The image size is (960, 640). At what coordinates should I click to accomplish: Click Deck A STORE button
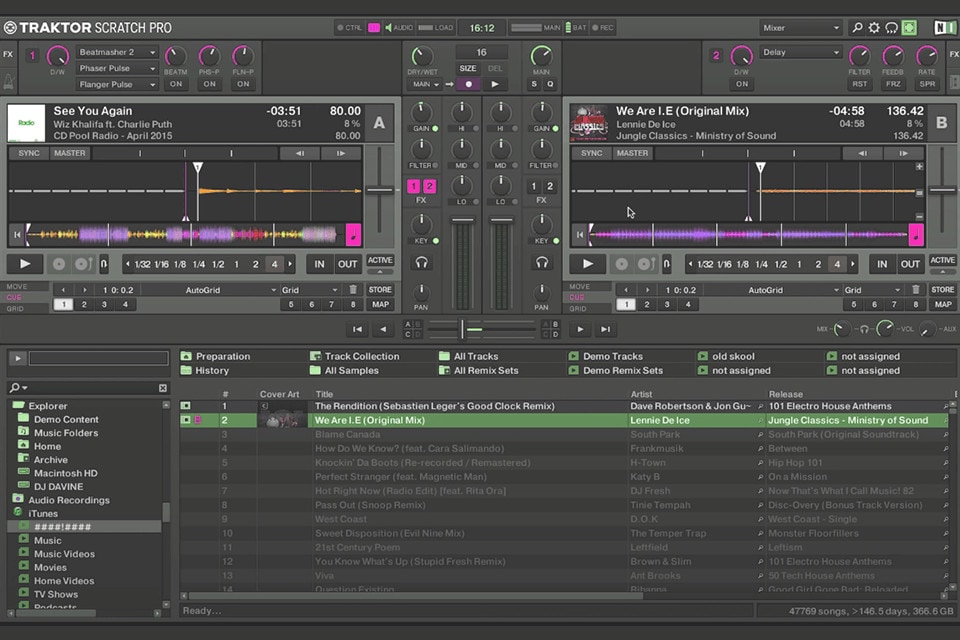380,290
